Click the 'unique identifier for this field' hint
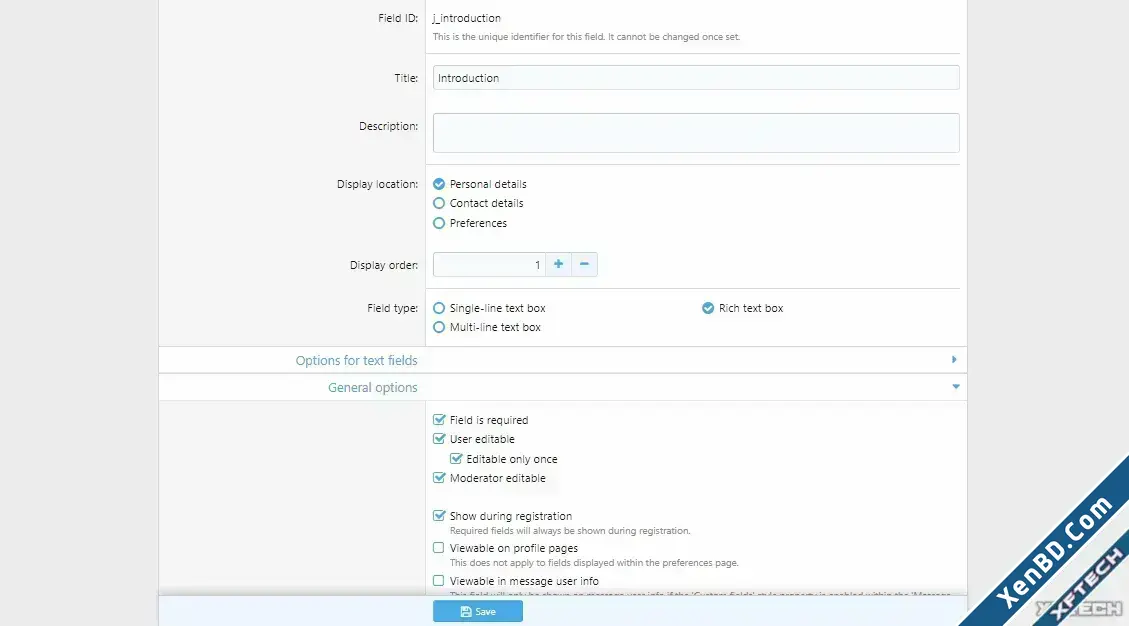This screenshot has height=626, width=1129. (586, 37)
